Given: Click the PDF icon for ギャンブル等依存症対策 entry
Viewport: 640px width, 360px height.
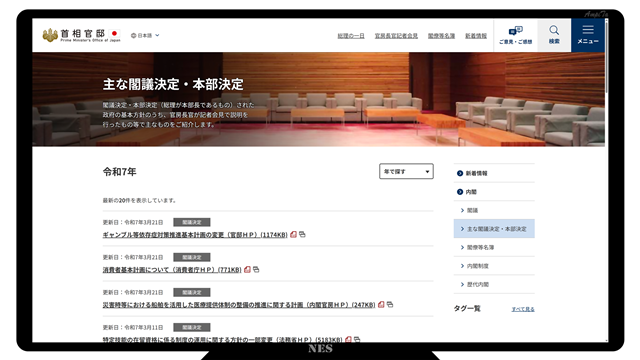Looking at the screenshot, I should pos(293,234).
